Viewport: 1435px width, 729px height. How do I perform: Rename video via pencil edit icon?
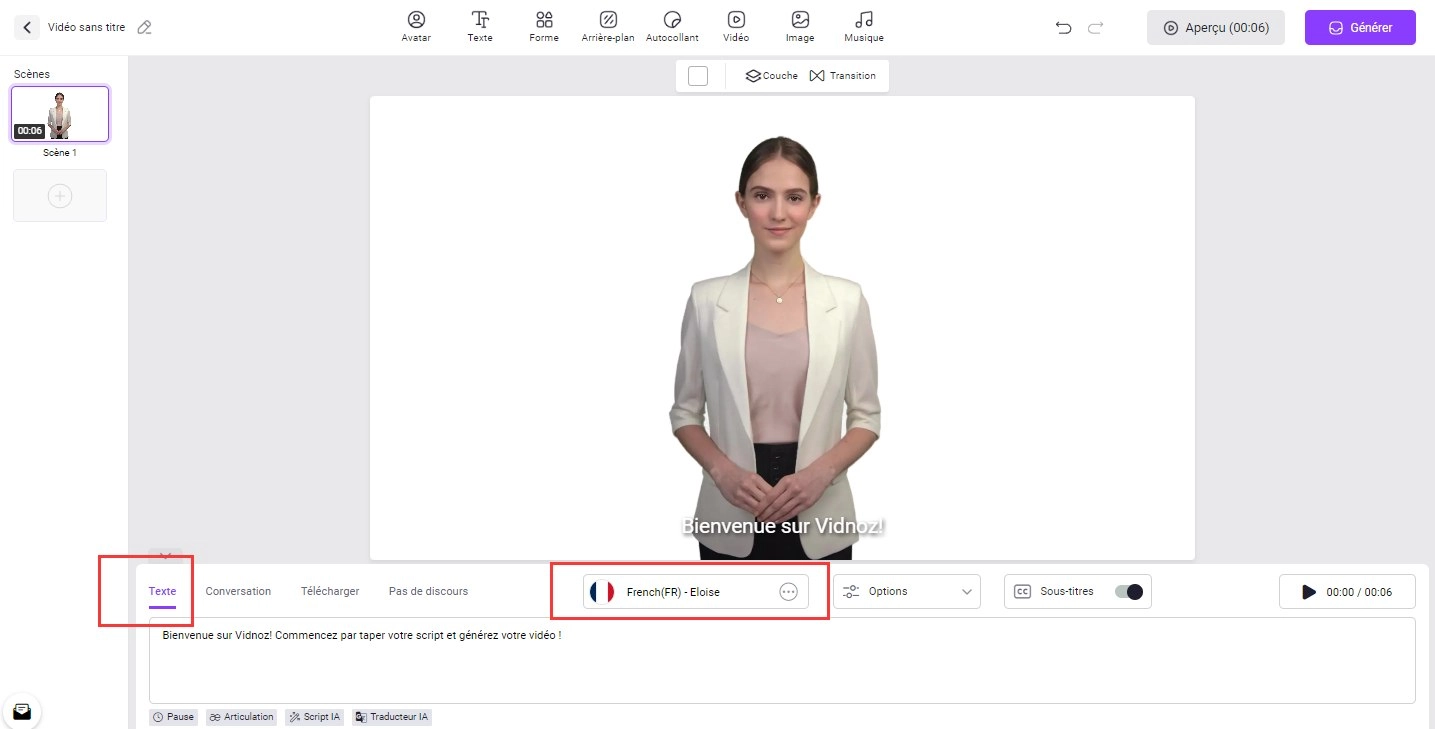(x=144, y=28)
